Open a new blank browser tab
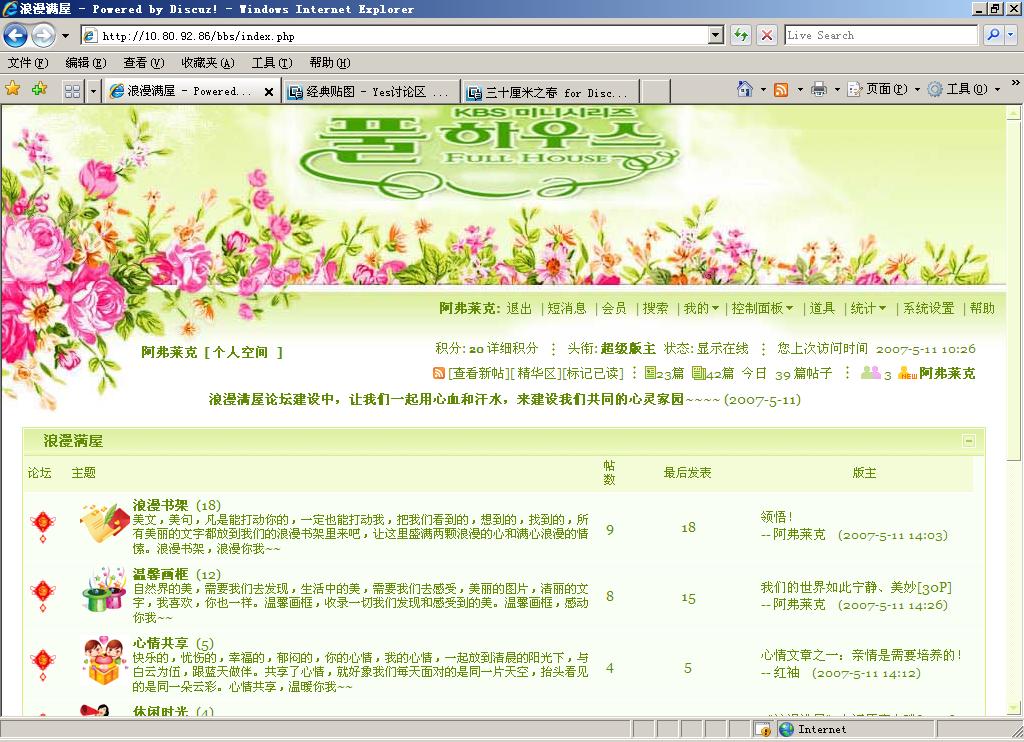 click(655, 92)
